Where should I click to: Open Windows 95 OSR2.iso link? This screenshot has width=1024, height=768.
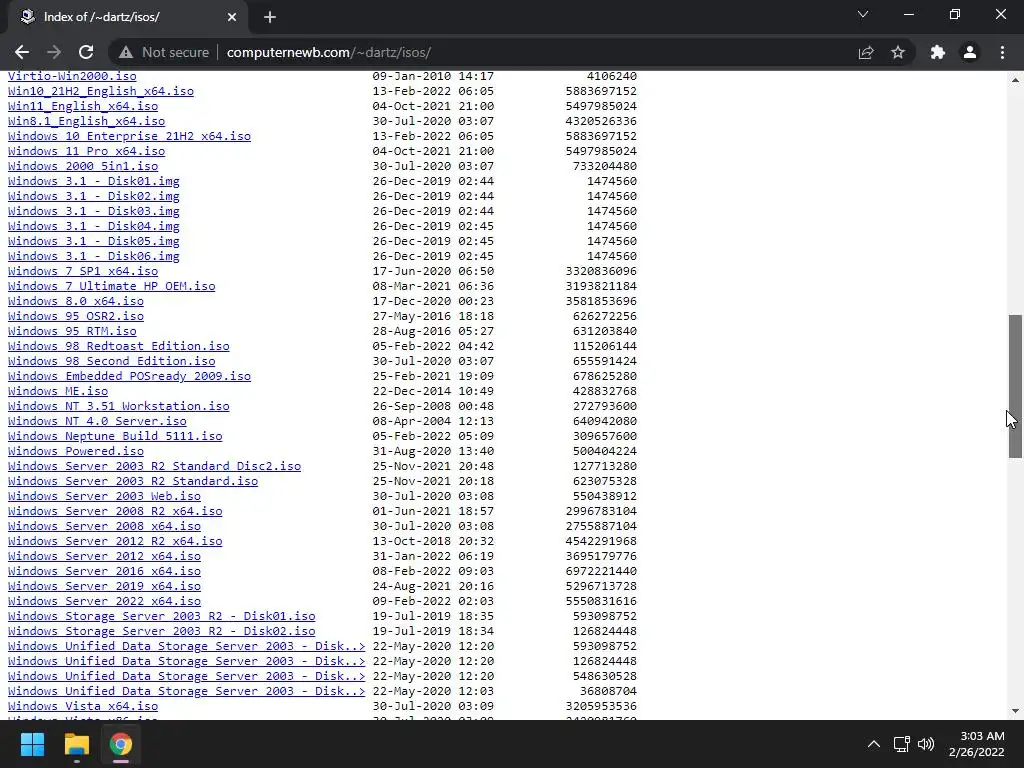pyautogui.click(x=76, y=317)
